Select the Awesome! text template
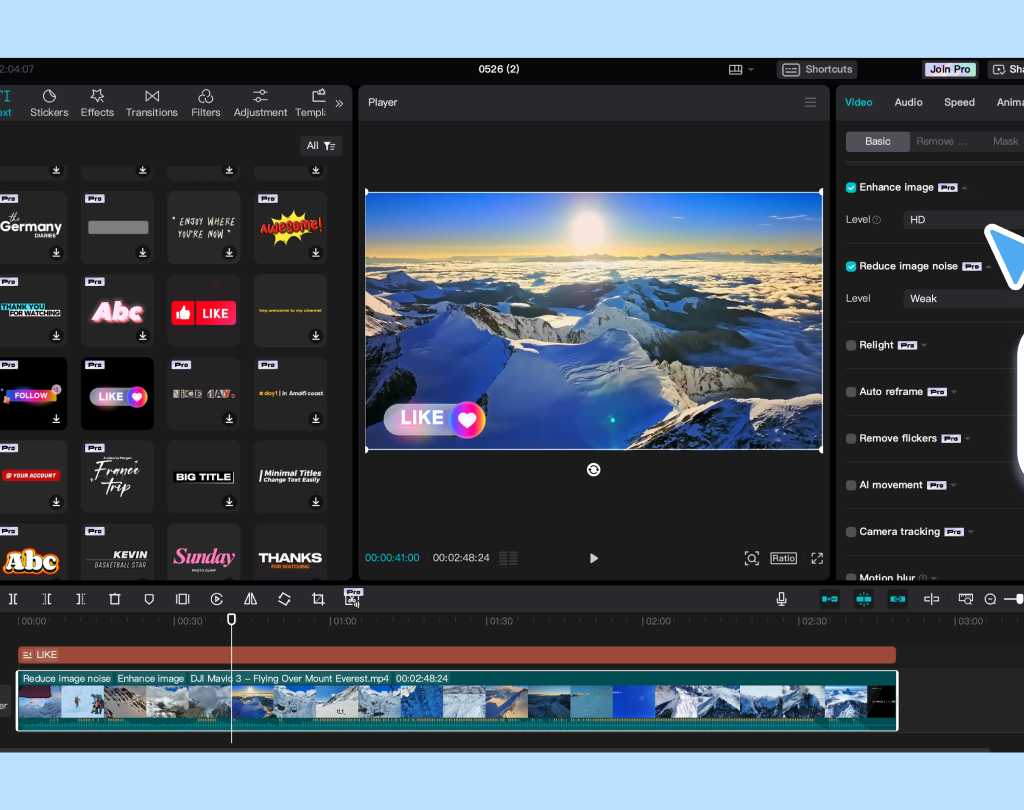This screenshot has height=810, width=1024. (x=291, y=227)
